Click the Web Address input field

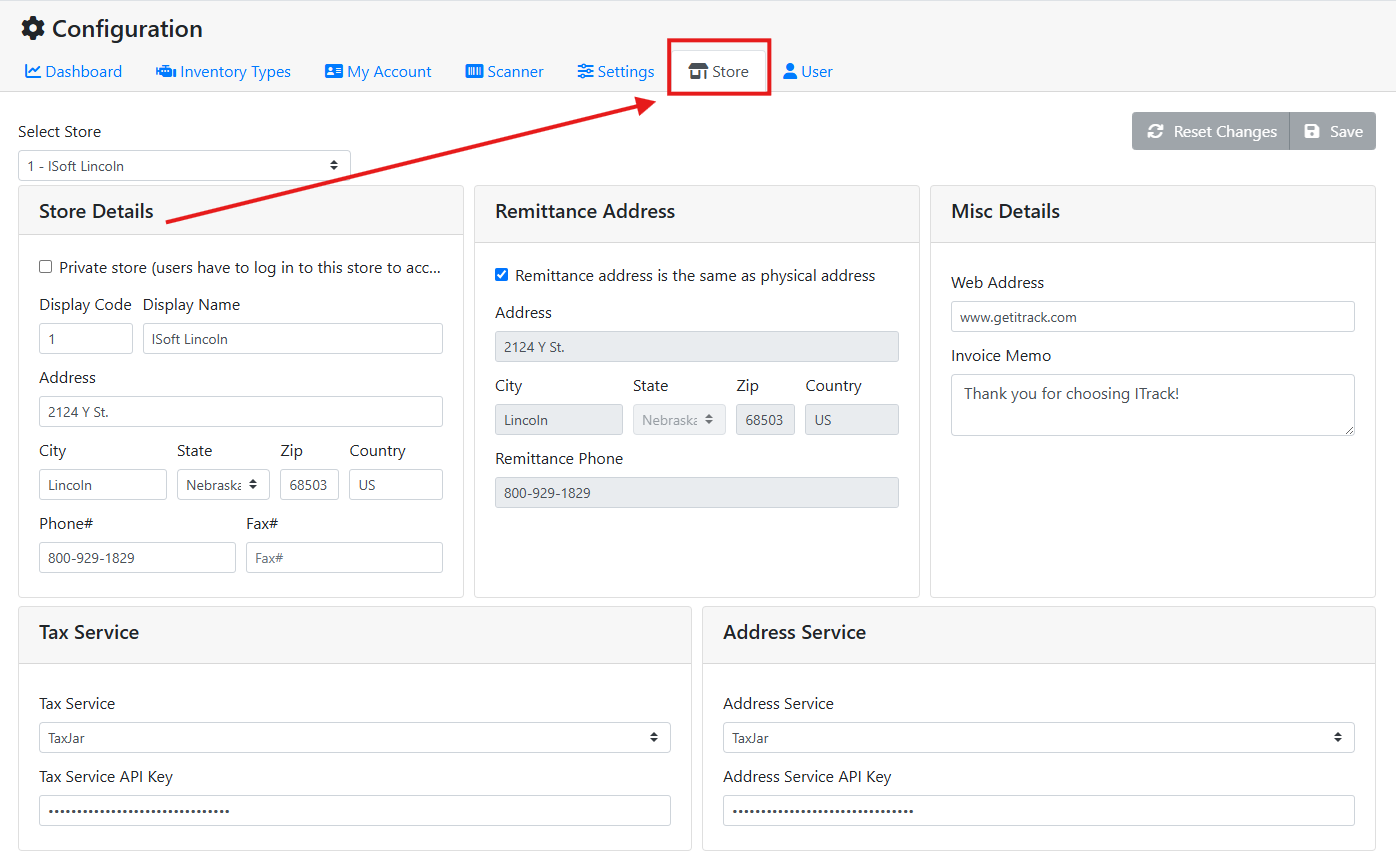(1152, 317)
